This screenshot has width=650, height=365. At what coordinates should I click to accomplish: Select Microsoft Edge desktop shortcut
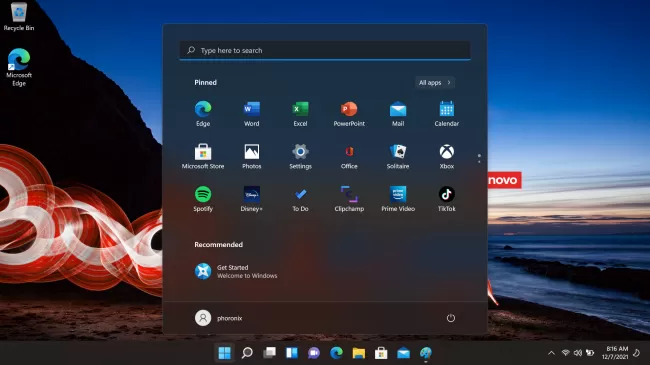click(x=19, y=67)
